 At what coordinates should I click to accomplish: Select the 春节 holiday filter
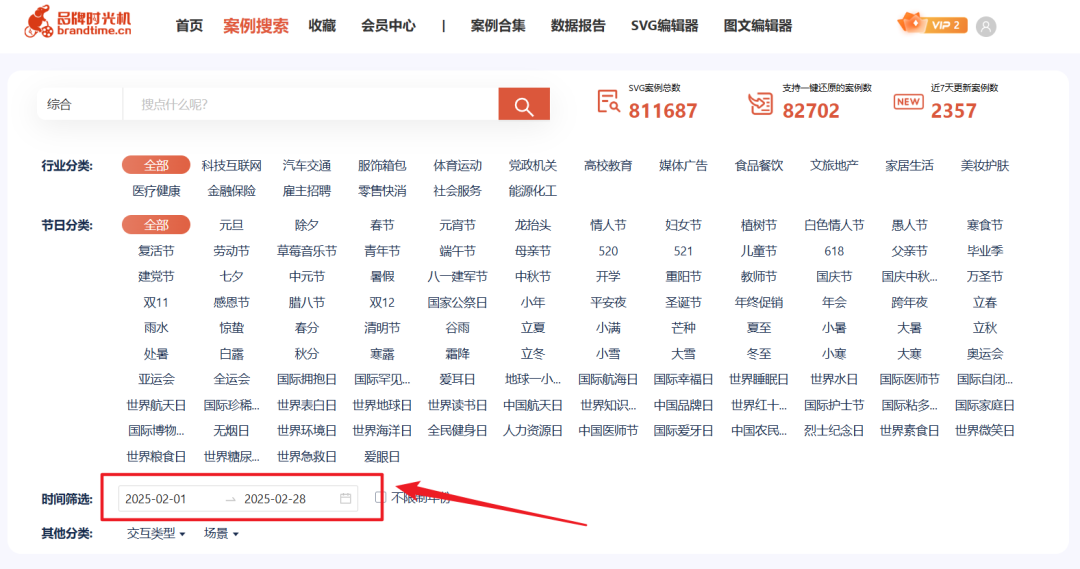point(382,225)
